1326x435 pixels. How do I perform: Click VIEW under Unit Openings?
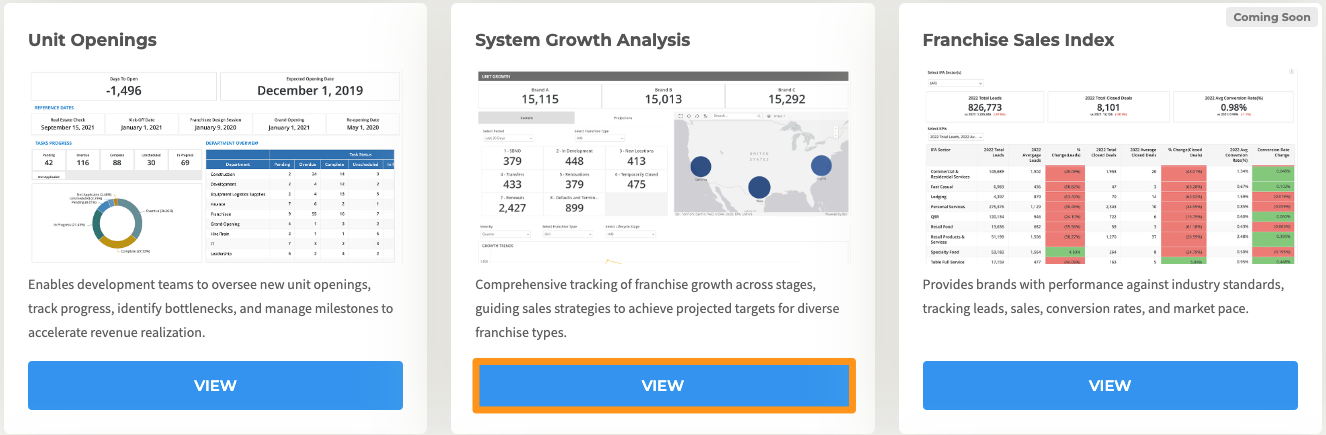215,385
